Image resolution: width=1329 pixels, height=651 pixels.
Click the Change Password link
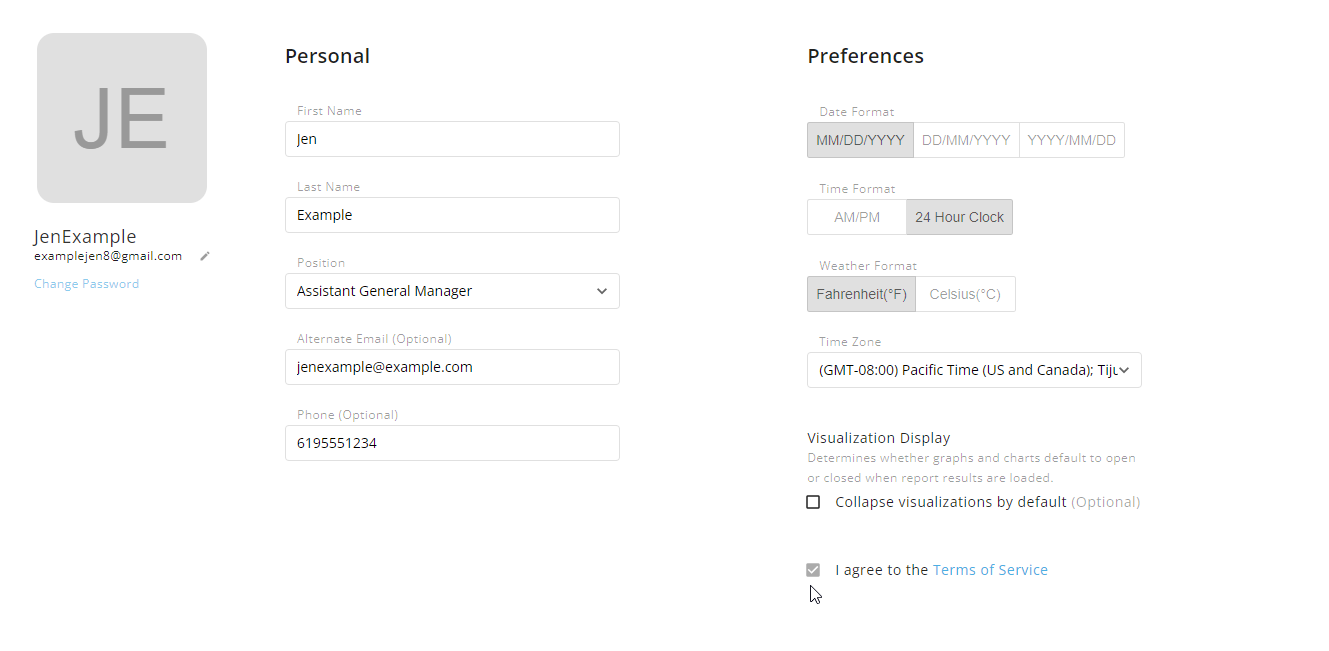[x=86, y=284]
